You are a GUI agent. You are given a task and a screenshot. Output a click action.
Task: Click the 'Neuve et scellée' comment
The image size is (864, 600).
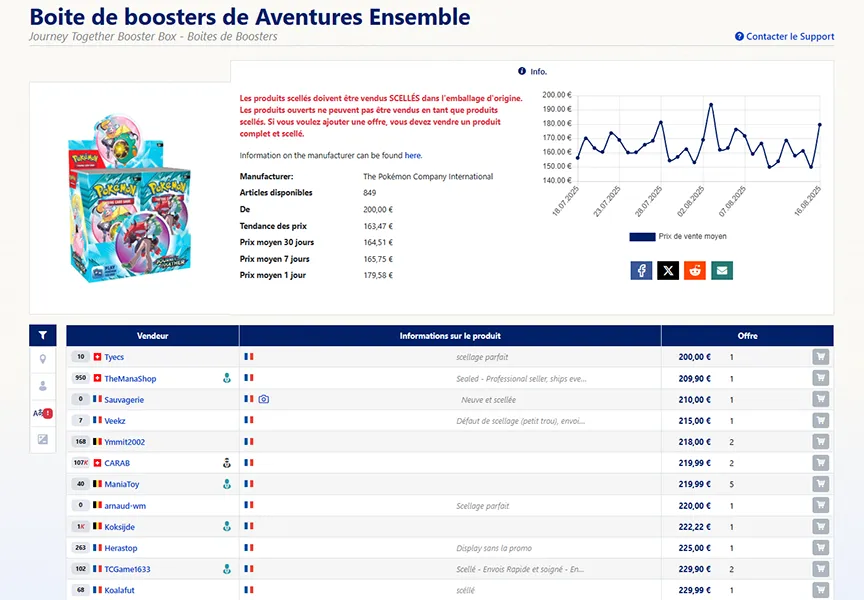(488, 400)
